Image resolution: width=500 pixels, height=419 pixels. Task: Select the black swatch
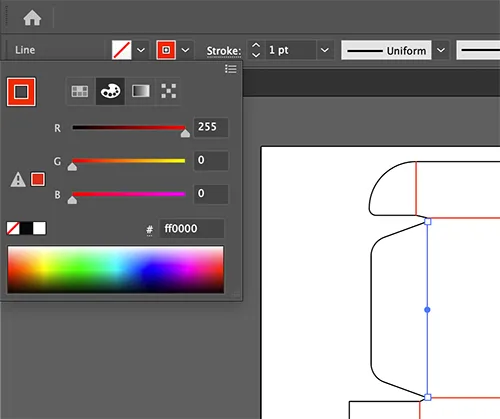26,228
